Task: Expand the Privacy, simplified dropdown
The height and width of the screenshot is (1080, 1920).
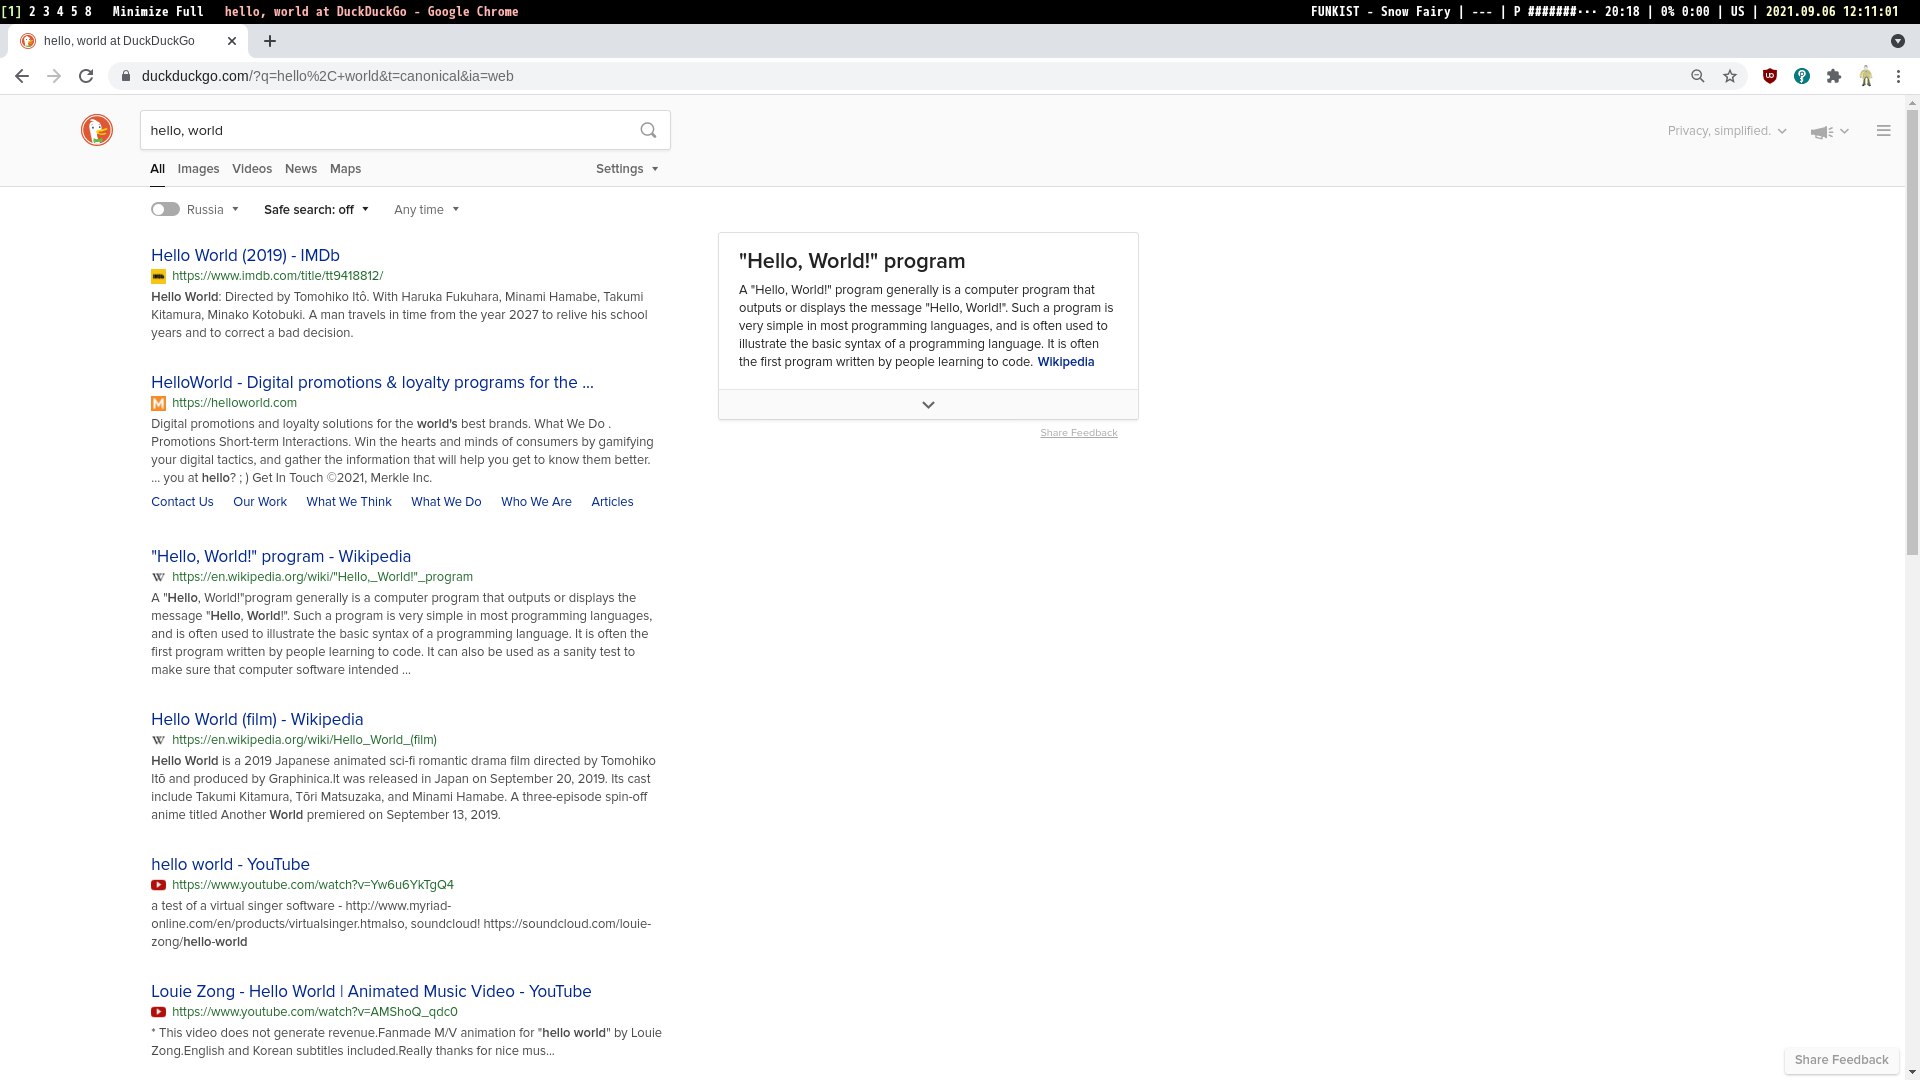Action: pyautogui.click(x=1727, y=131)
